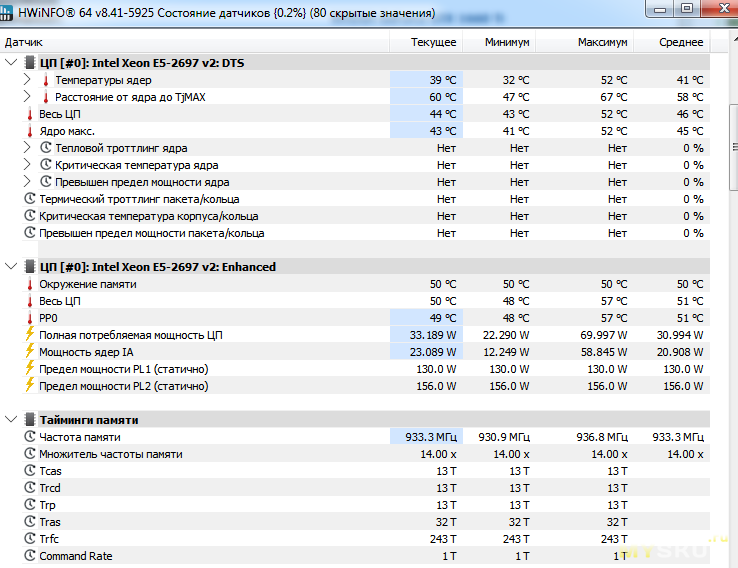Screen dimensions: 738x568
Task: Click lightning icon beside Предел мощности PL2
Action: (29, 386)
